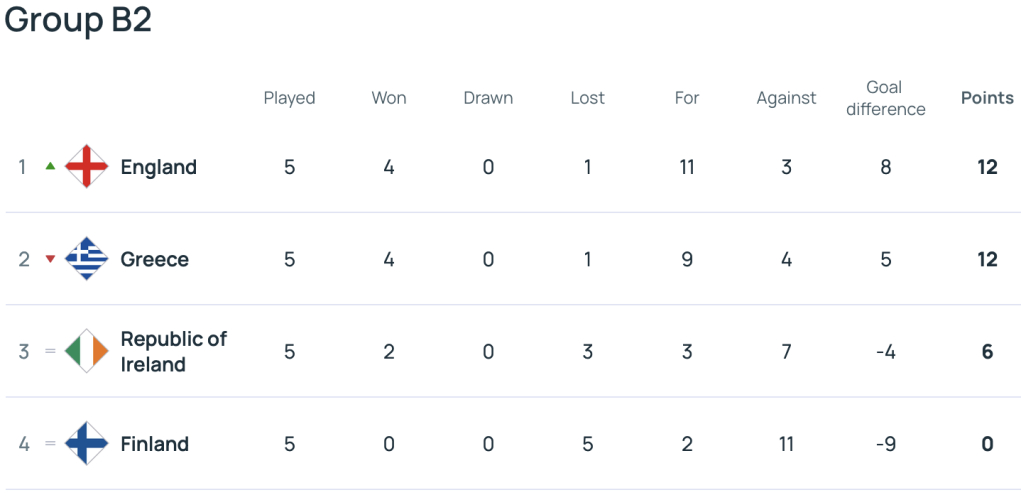Click the England flag icon
Screen dimensions: 1021x500
click(x=87, y=167)
